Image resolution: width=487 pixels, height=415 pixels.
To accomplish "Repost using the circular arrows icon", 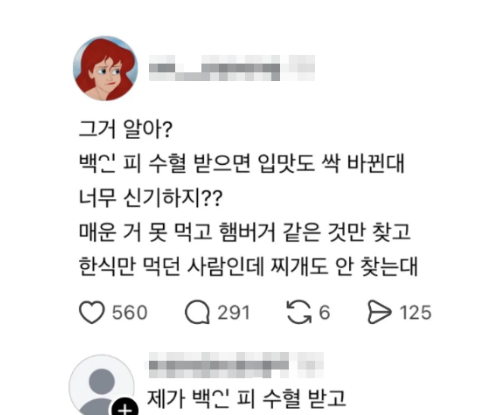I will (x=299, y=312).
